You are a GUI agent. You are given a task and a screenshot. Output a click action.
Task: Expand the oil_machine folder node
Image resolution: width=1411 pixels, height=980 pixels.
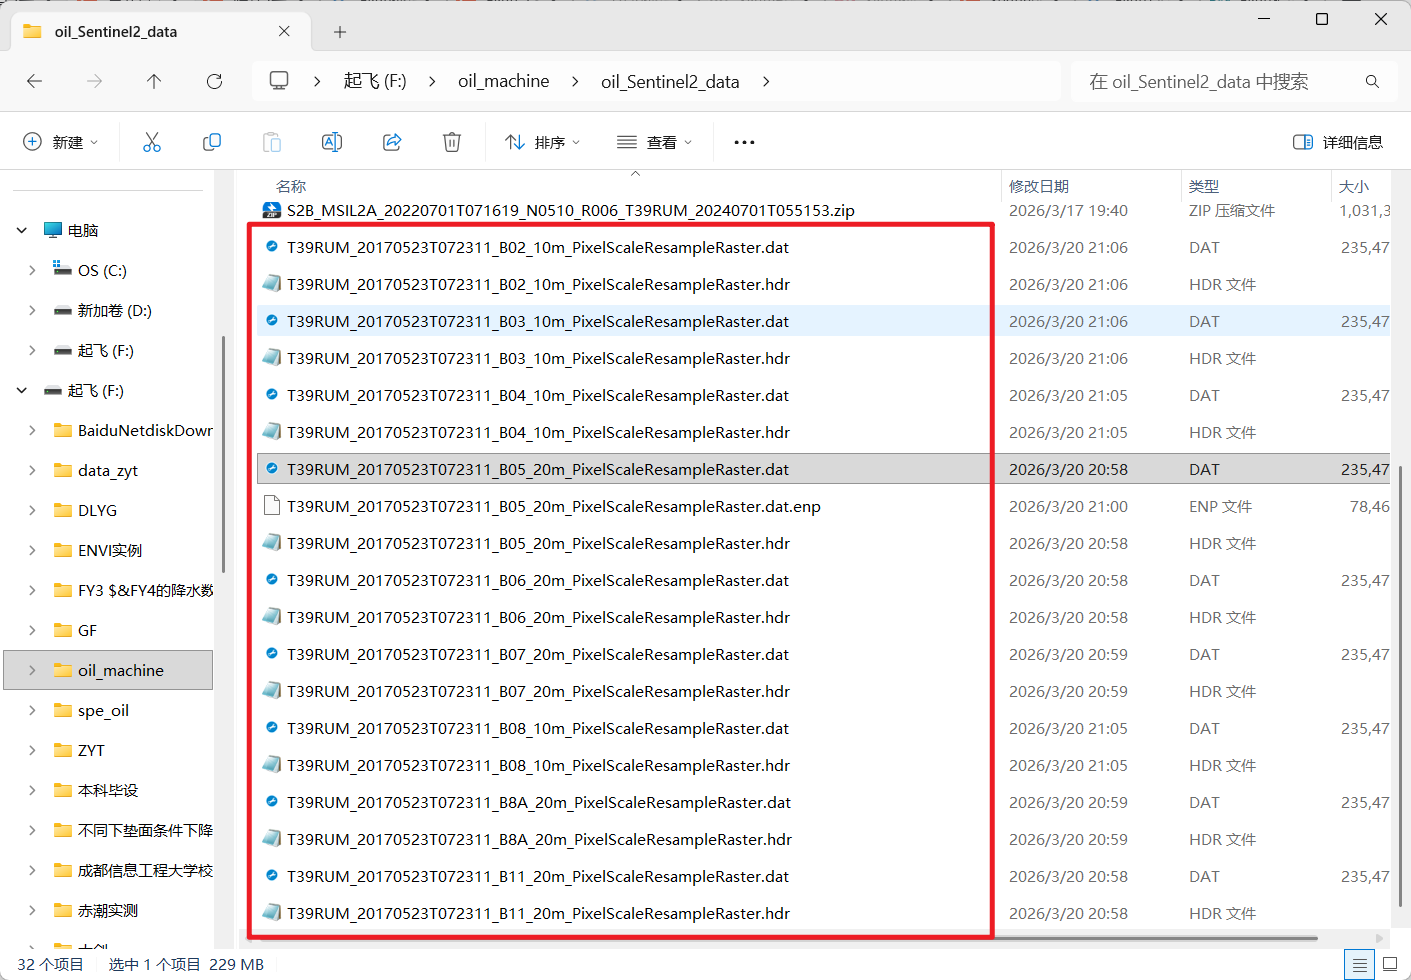point(32,670)
